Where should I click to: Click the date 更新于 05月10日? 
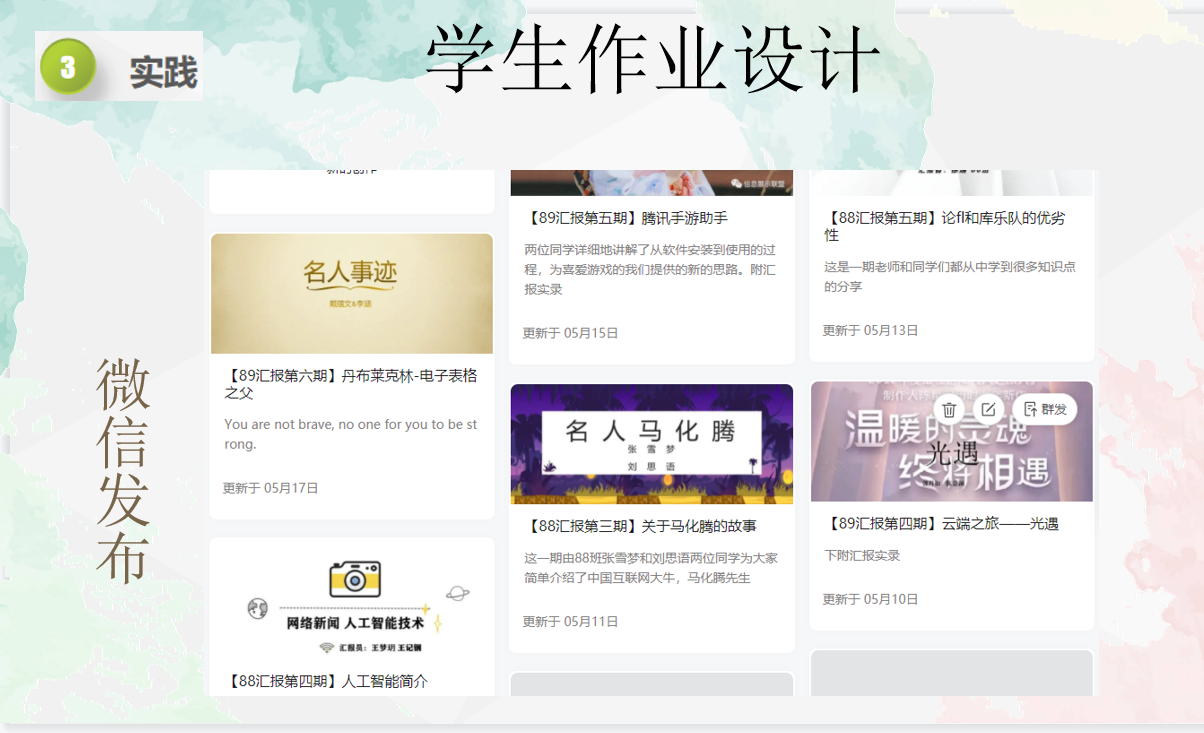(871, 599)
